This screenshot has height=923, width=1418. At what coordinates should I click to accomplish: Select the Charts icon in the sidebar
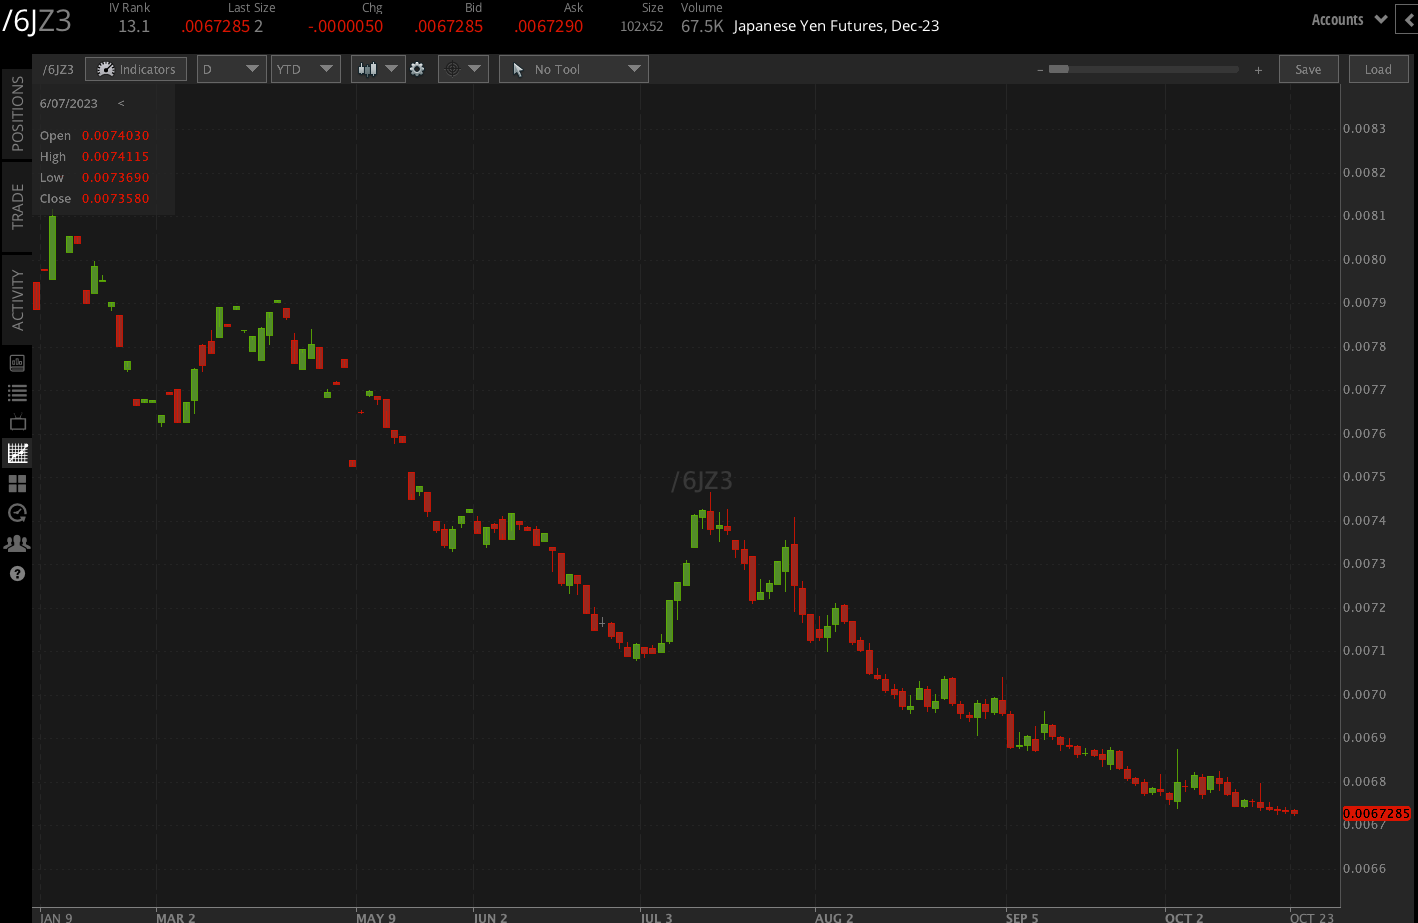pos(17,453)
